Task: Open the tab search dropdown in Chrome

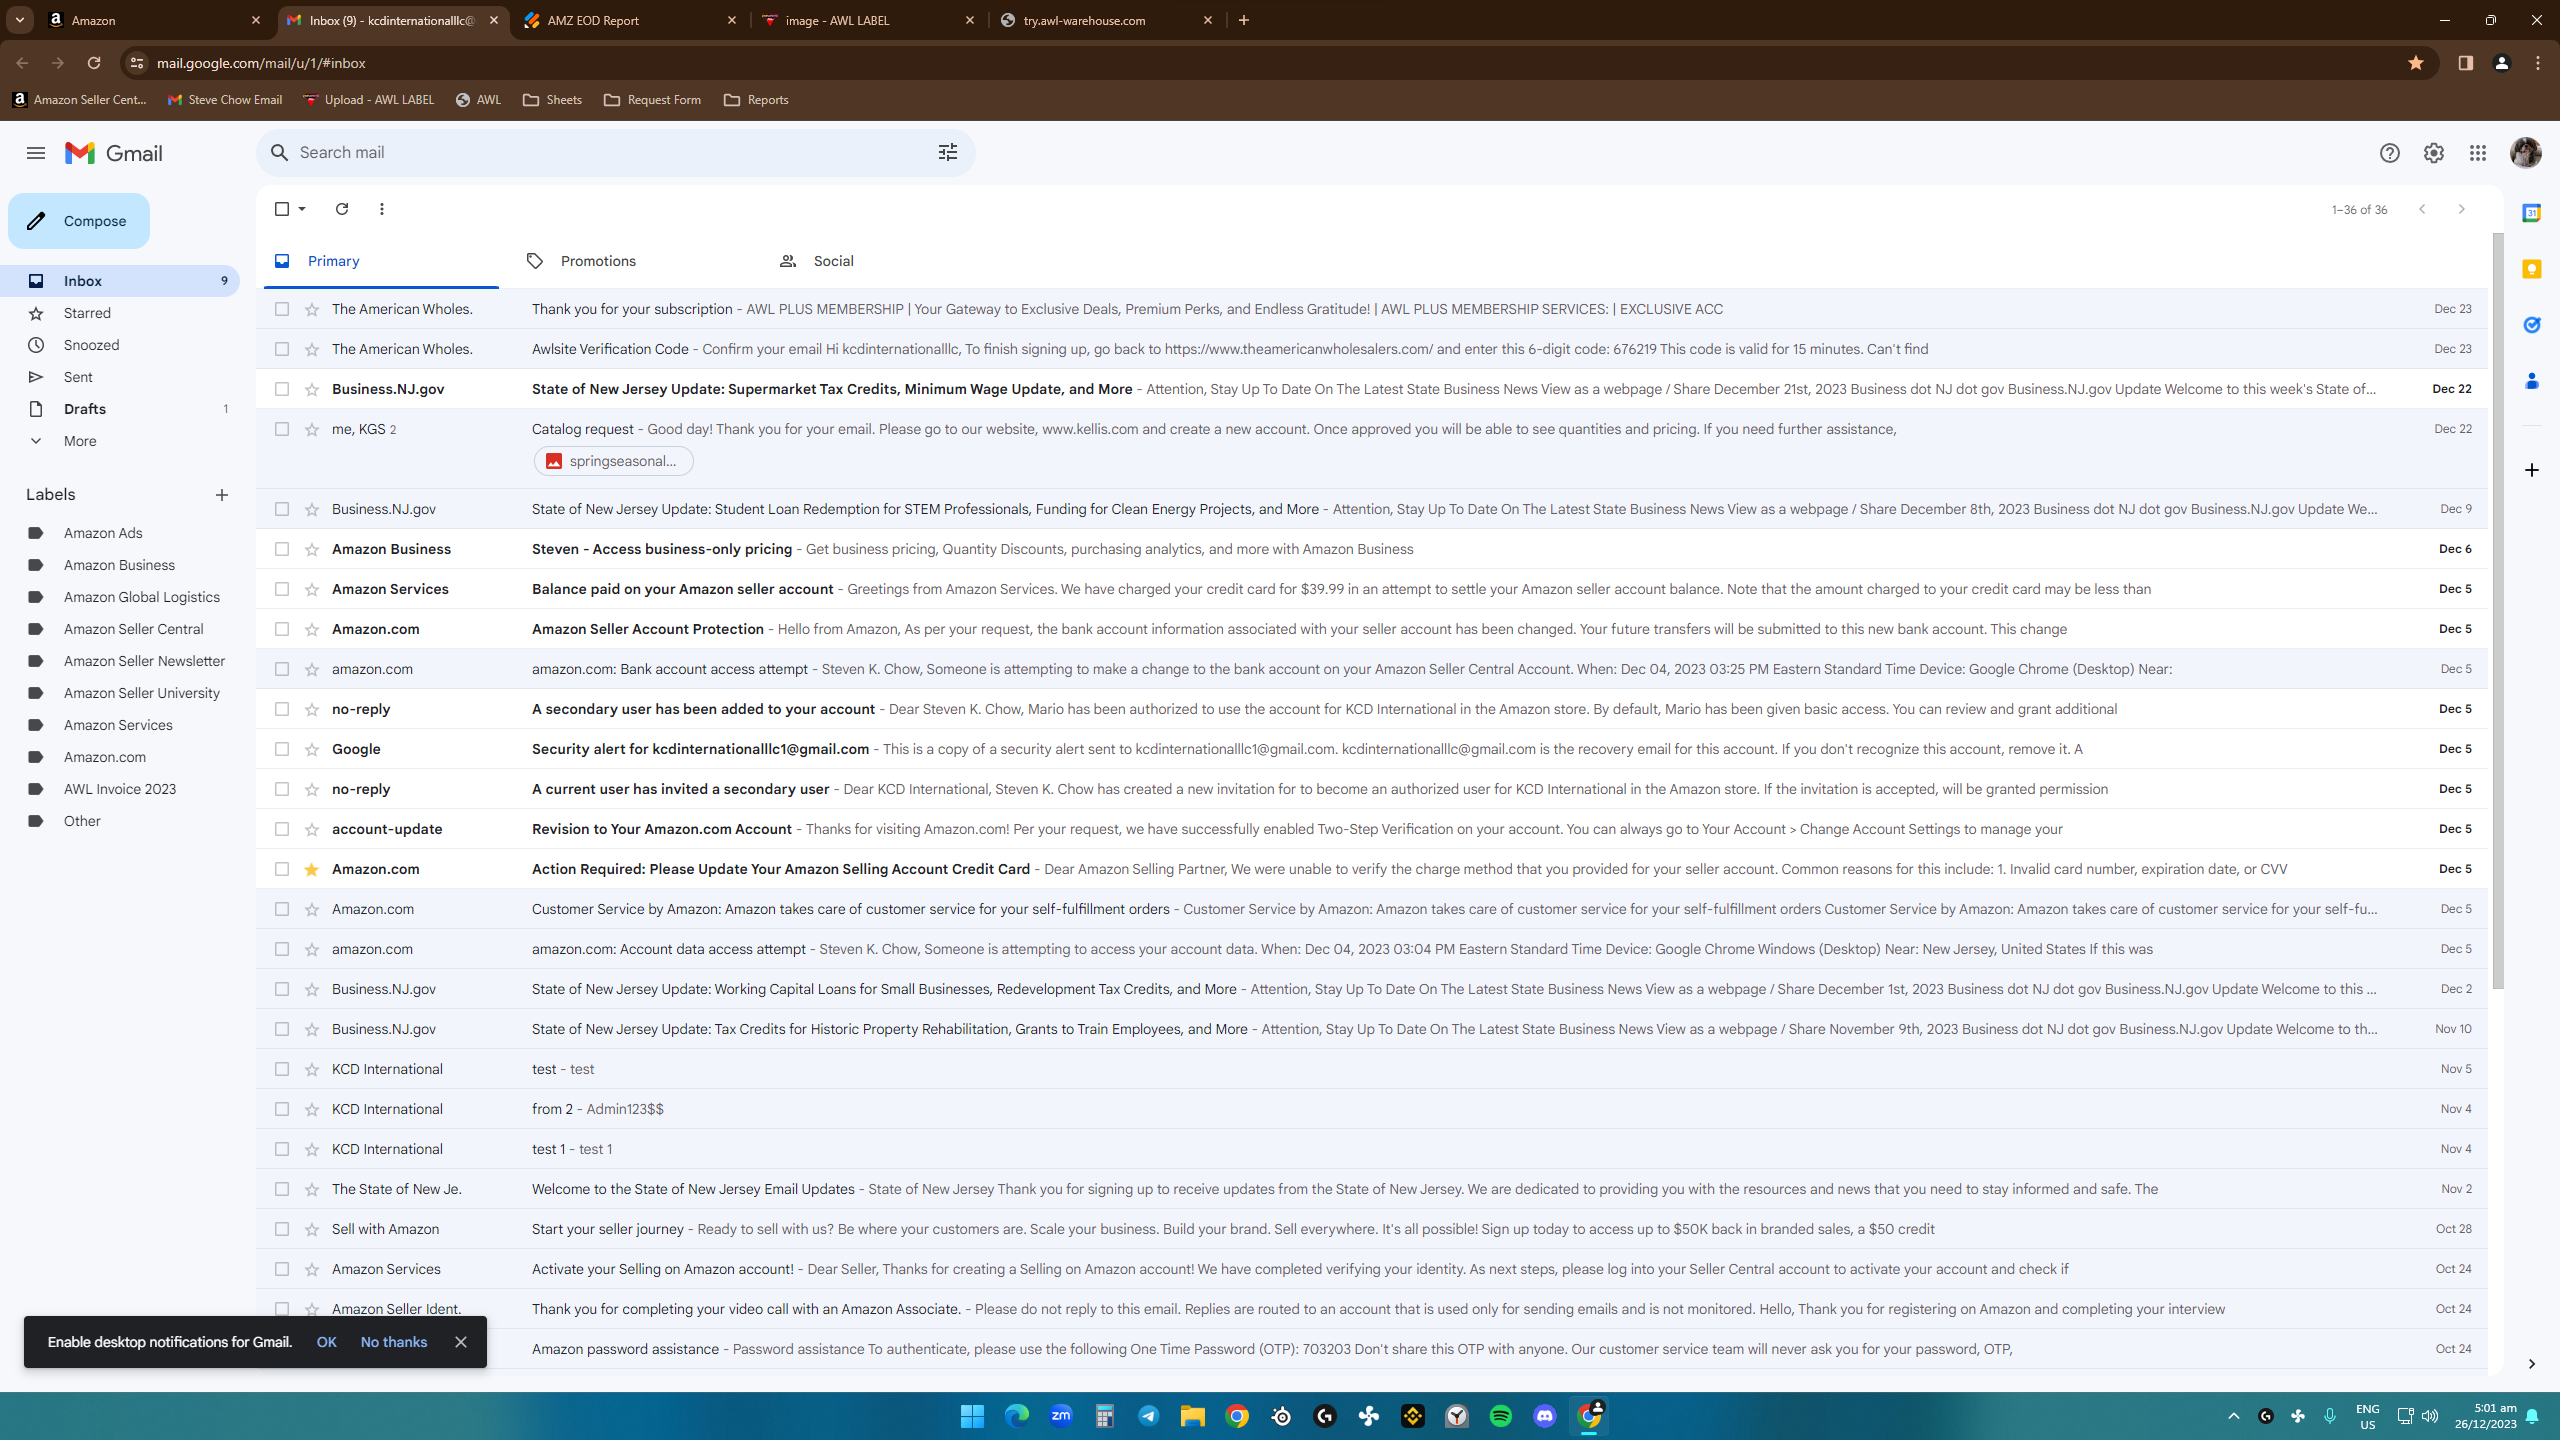Action: point(19,20)
